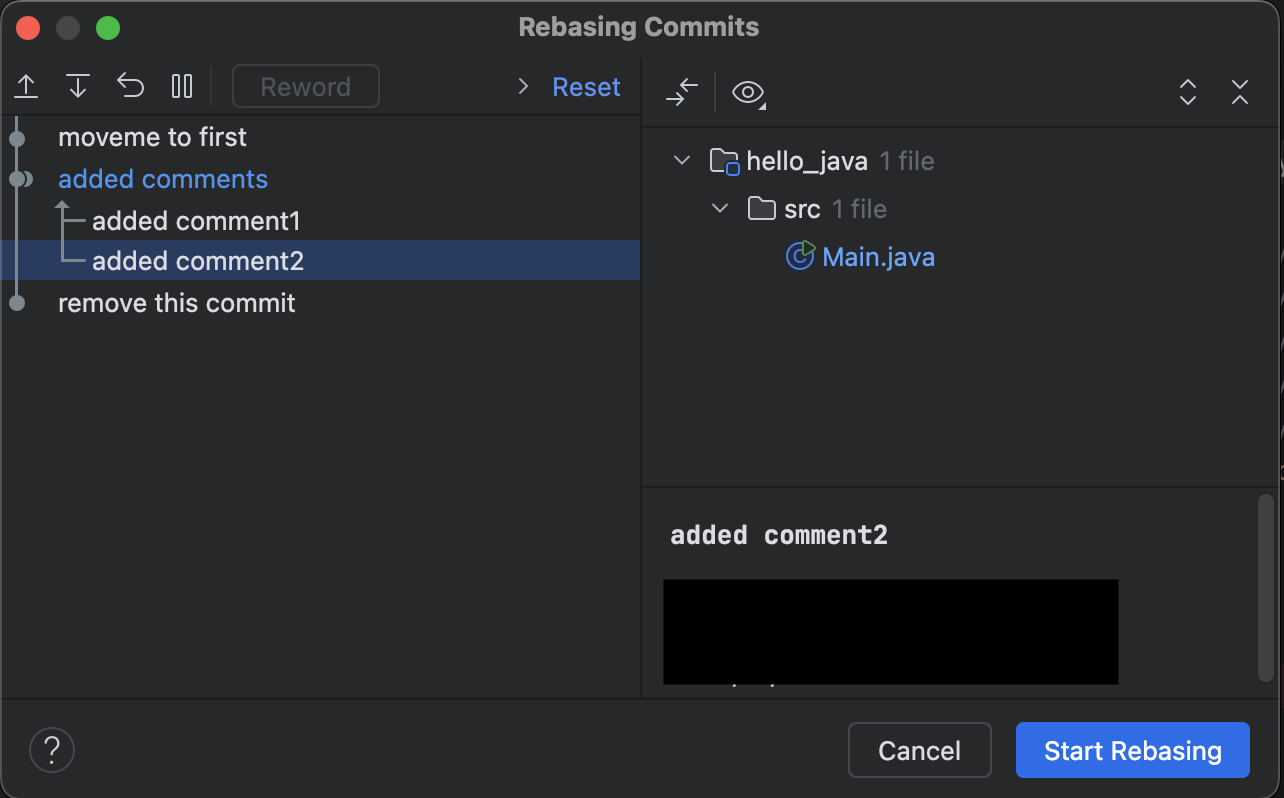Click the undo arrow icon in the toolbar
The width and height of the screenshot is (1284, 798).
click(131, 86)
